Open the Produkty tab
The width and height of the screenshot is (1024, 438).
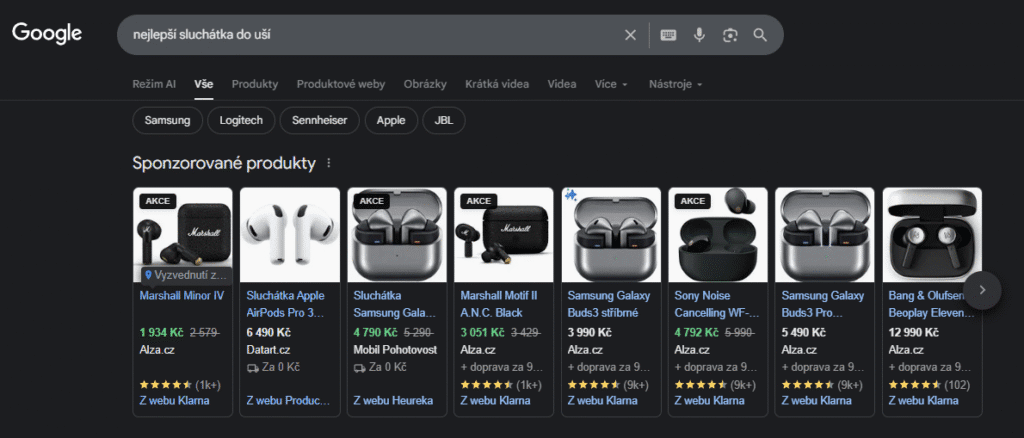pyautogui.click(x=255, y=84)
